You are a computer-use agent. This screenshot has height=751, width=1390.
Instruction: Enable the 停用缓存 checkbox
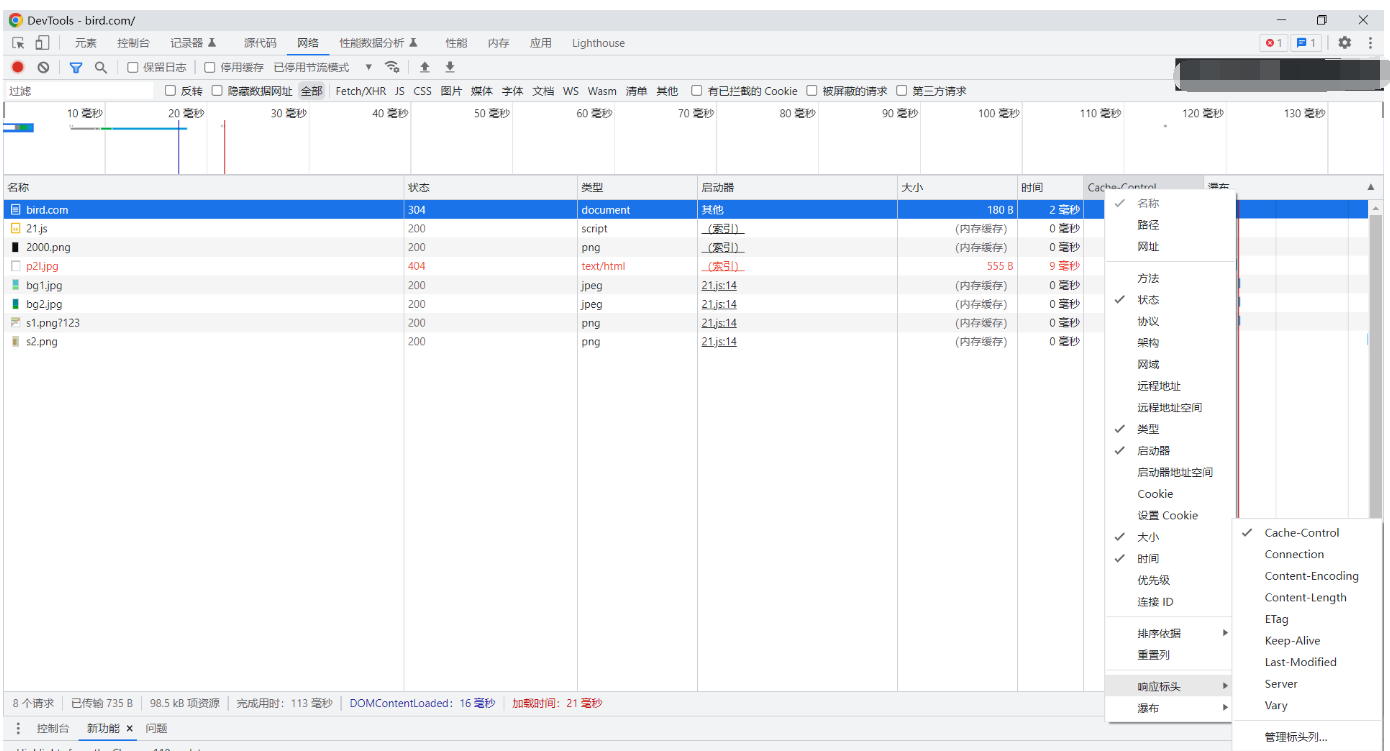point(210,67)
